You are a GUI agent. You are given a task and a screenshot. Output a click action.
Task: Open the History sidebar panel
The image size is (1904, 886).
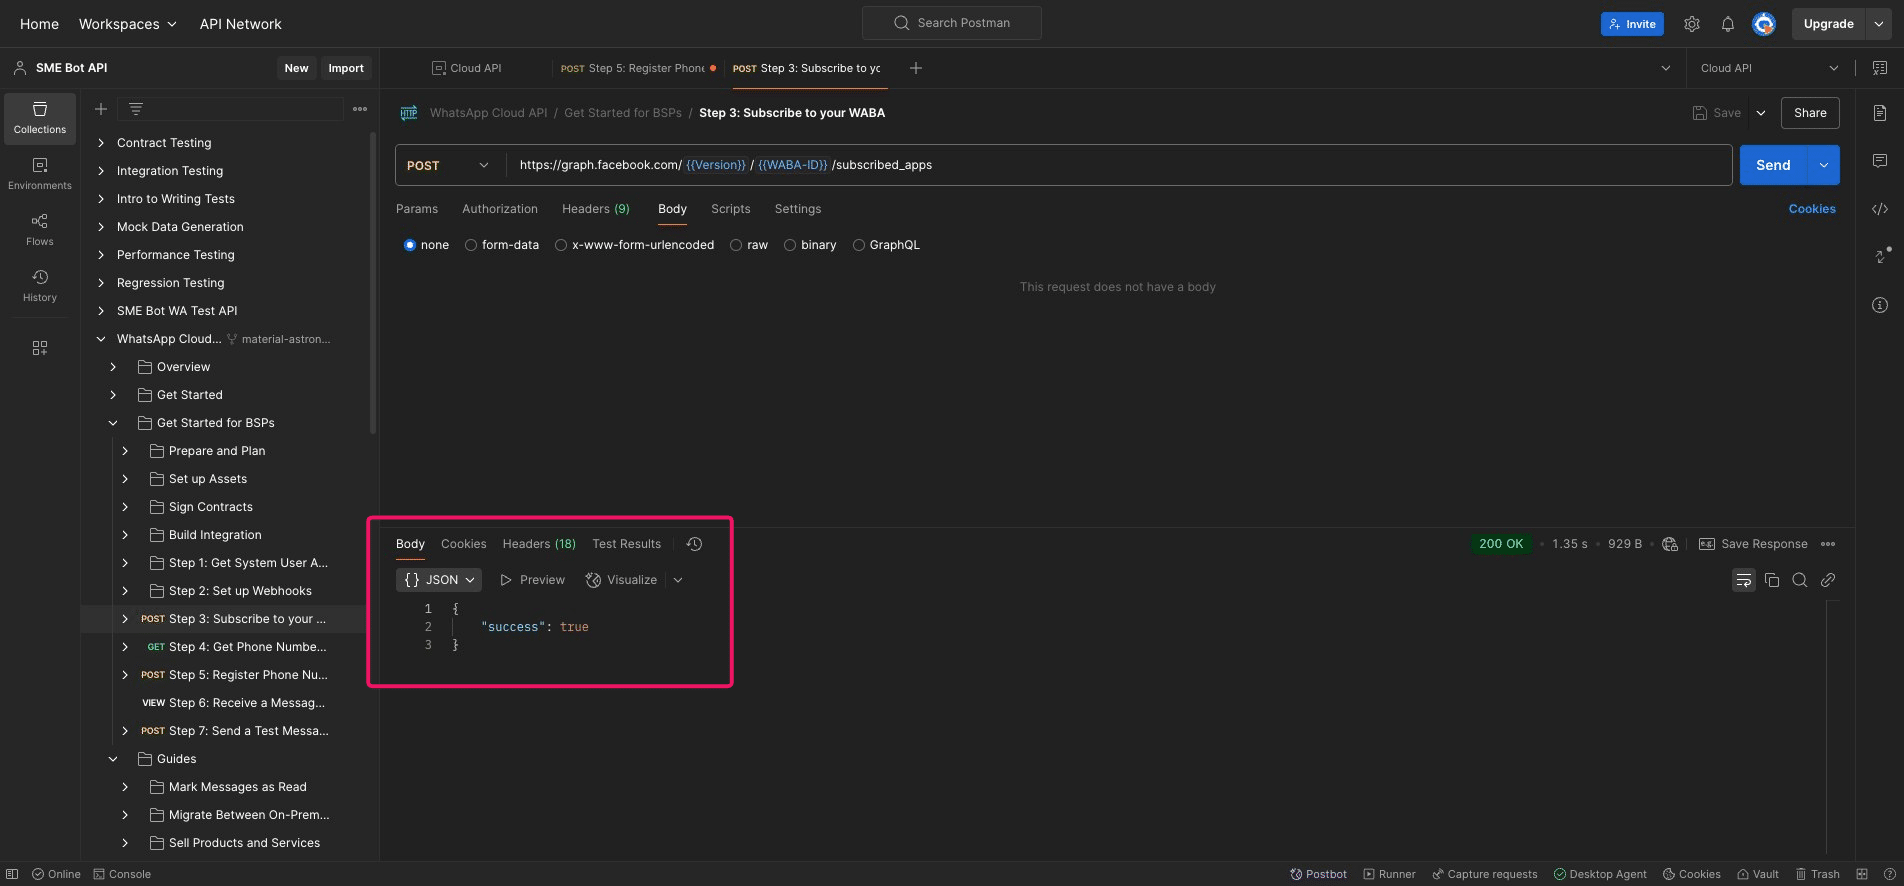pyautogui.click(x=40, y=286)
